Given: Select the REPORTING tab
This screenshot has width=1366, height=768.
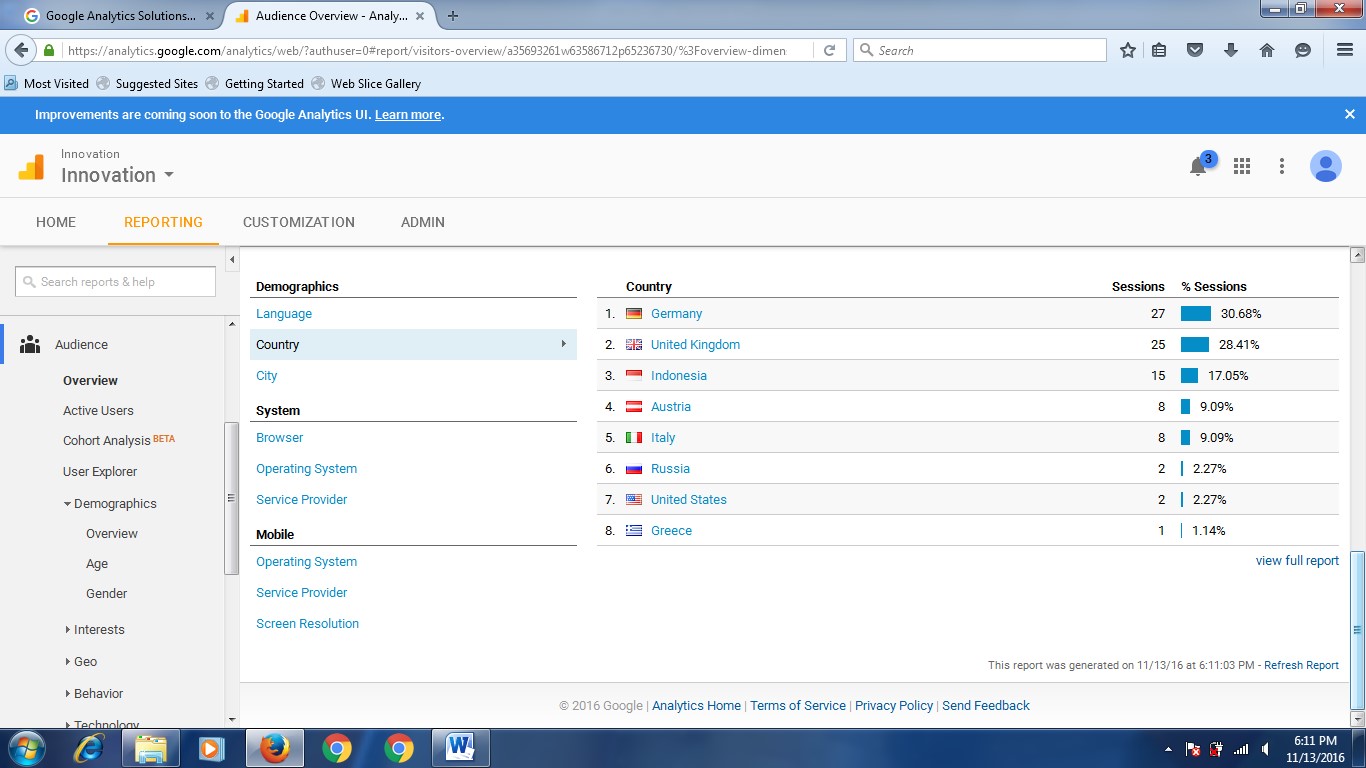Looking at the screenshot, I should click(x=163, y=222).
